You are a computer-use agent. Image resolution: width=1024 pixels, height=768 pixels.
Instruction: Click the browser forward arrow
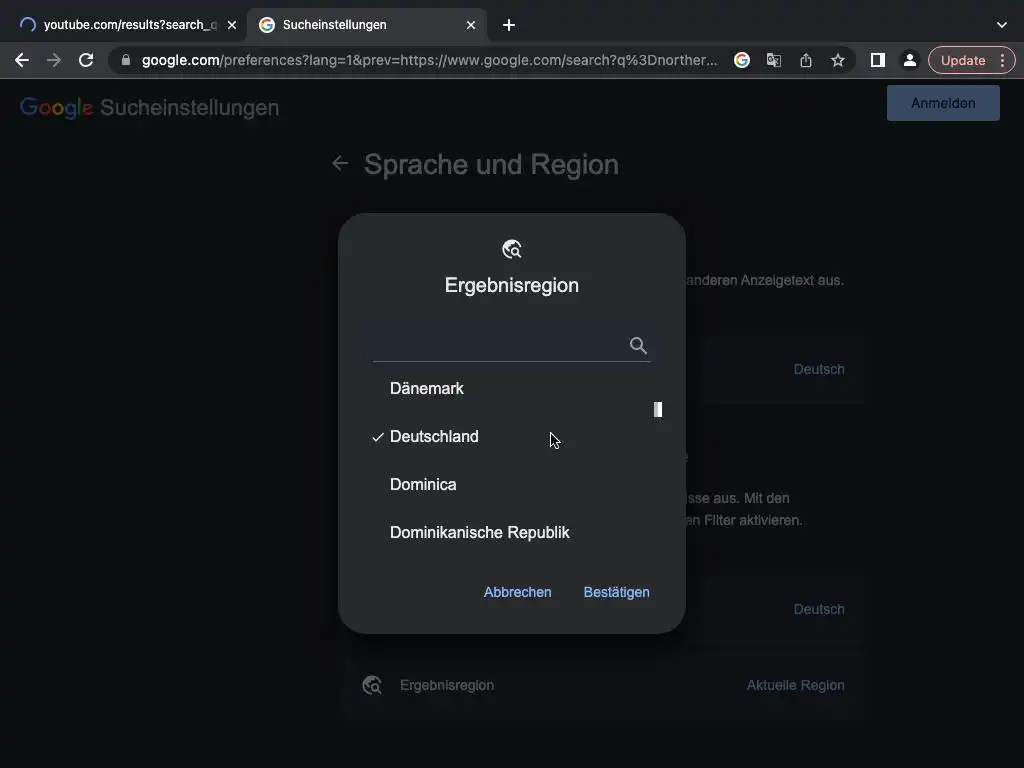click(54, 60)
